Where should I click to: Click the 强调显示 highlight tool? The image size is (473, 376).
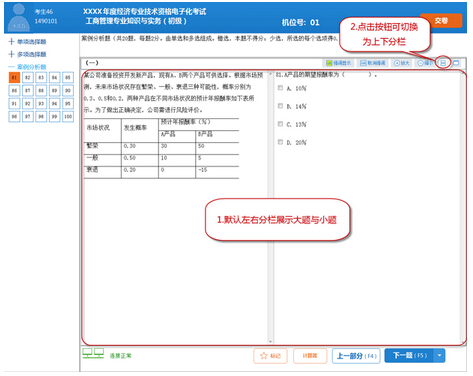tap(338, 63)
